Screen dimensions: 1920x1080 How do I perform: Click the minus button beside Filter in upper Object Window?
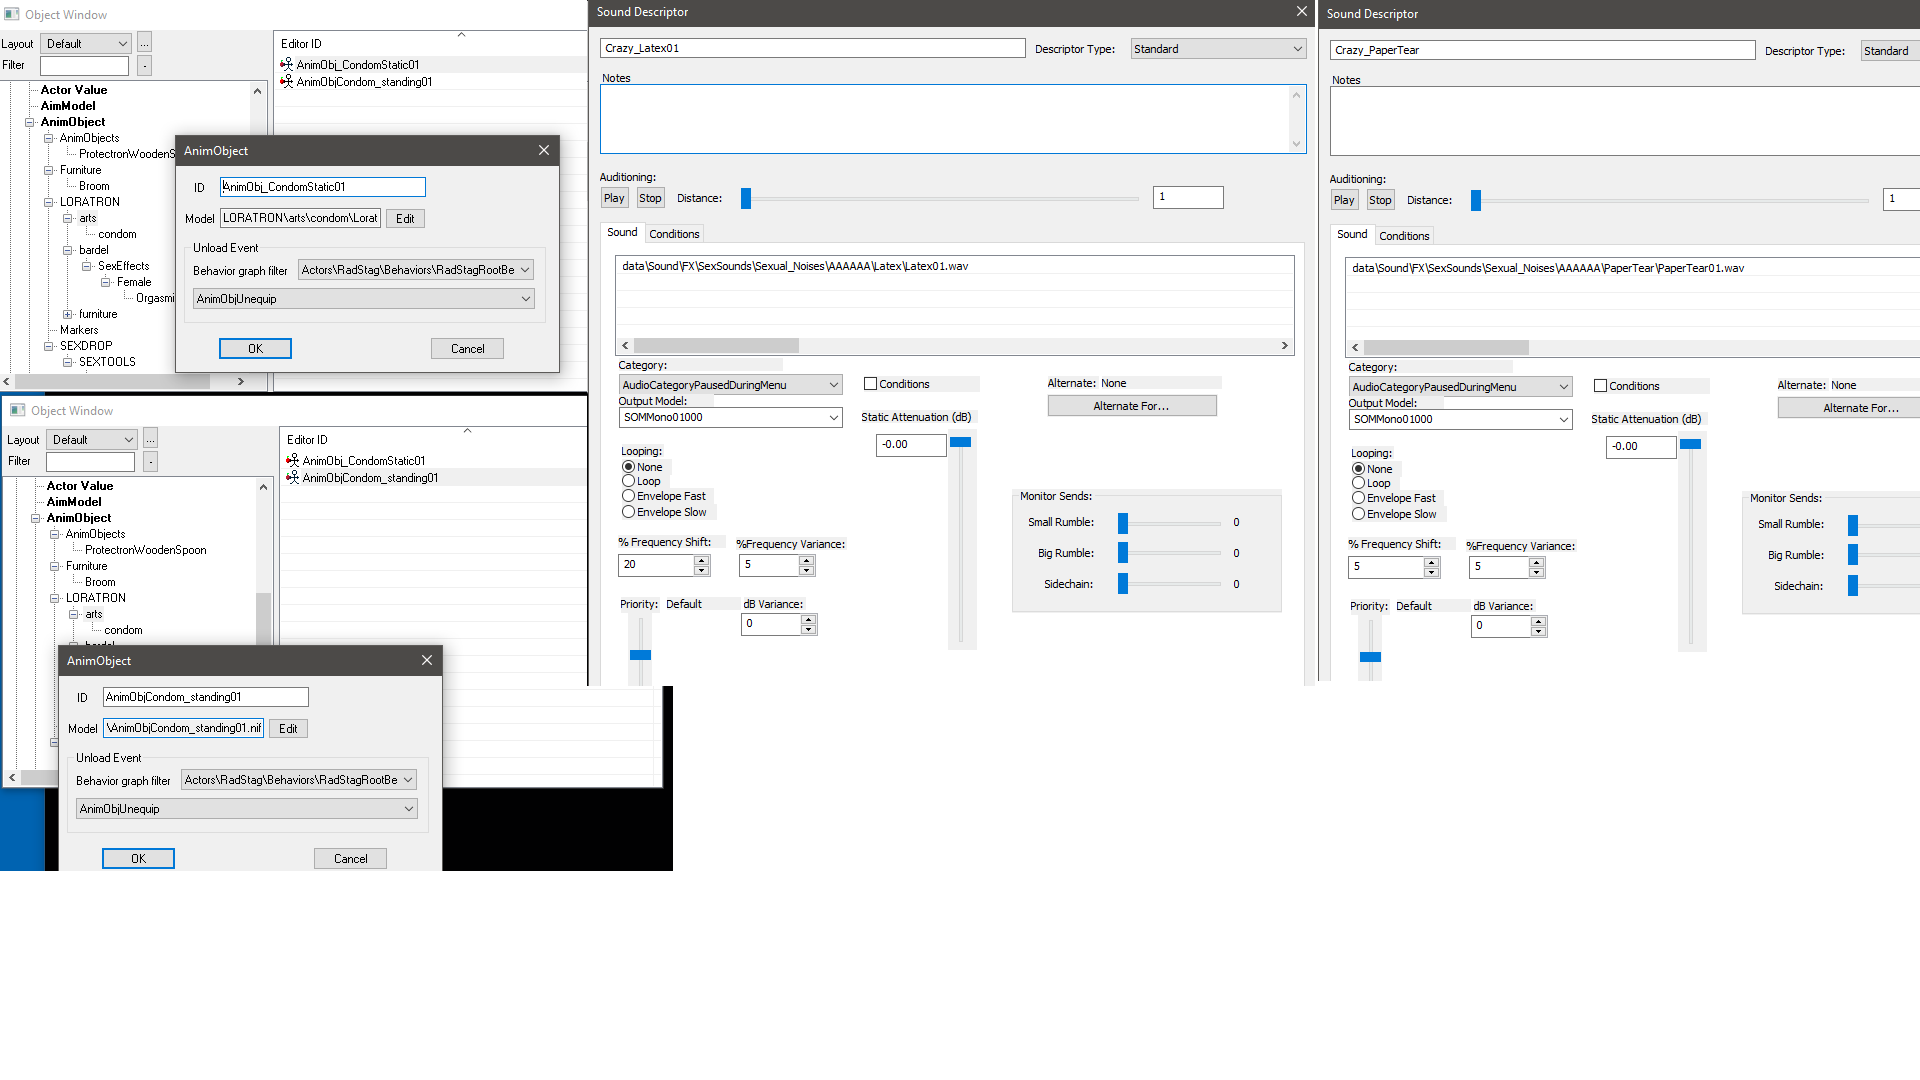click(145, 65)
